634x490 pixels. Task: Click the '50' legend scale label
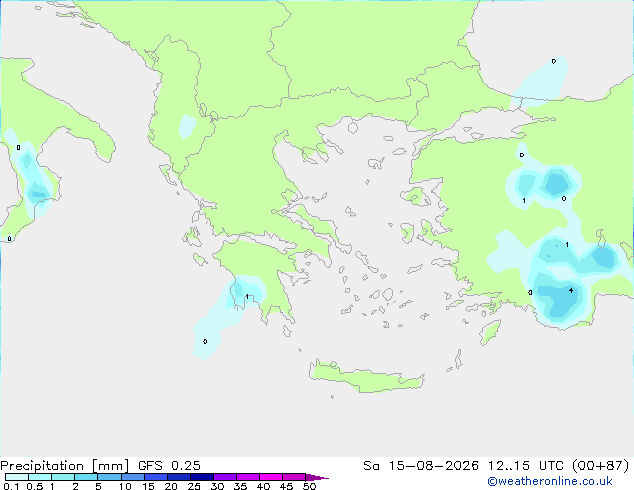pos(309,486)
